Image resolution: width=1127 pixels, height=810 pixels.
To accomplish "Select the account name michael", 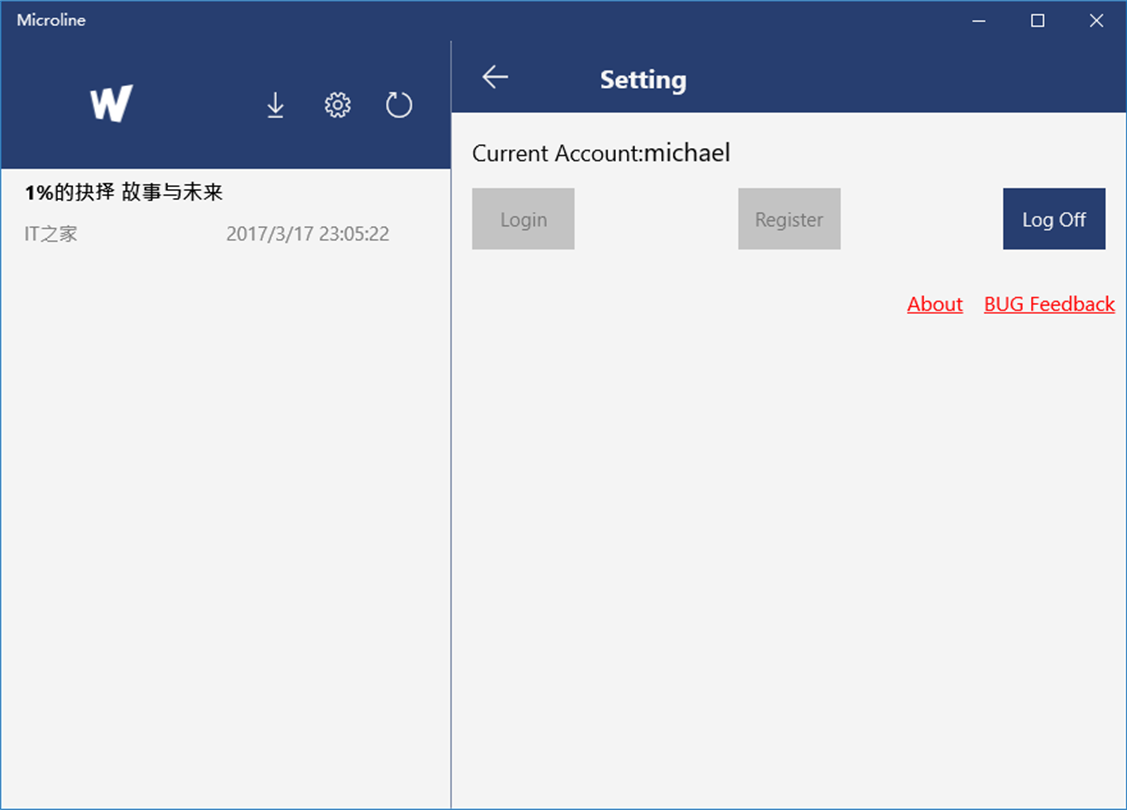I will (687, 152).
